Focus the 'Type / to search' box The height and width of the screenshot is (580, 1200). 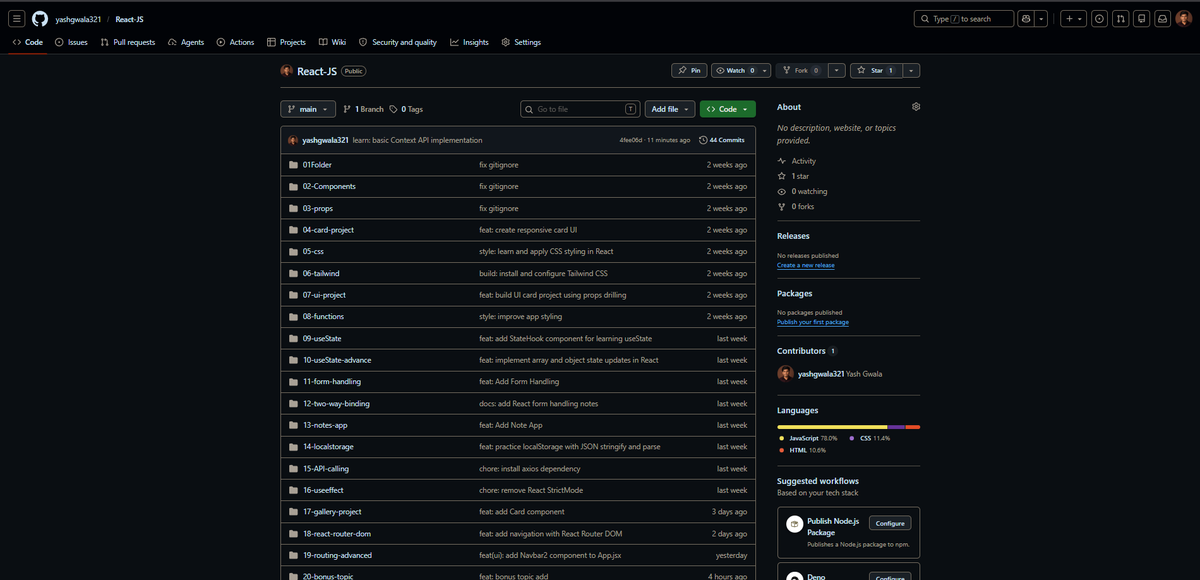(962, 19)
